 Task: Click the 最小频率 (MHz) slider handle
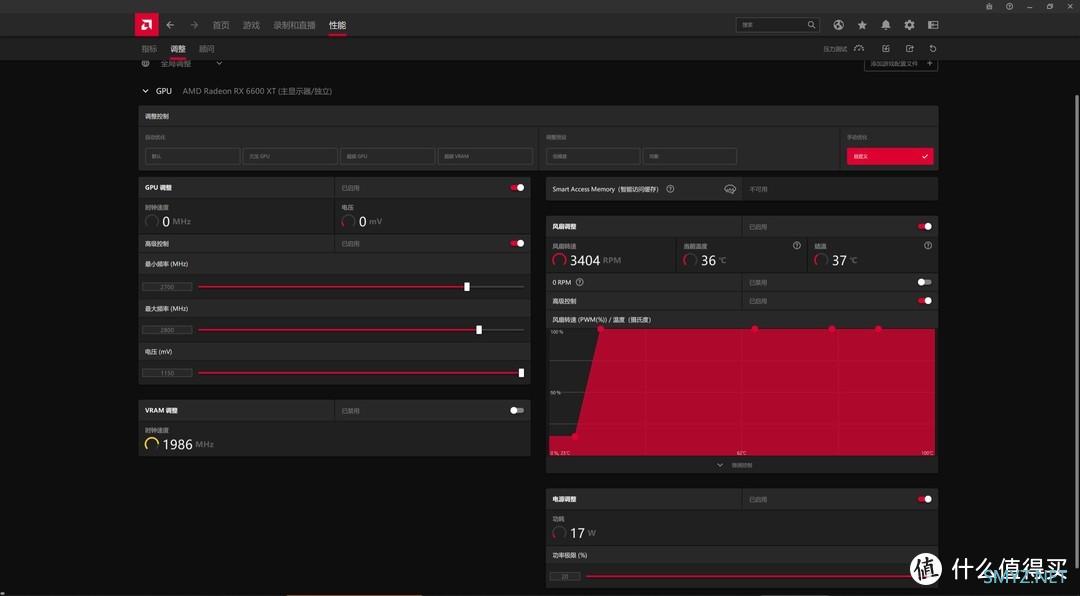point(467,287)
